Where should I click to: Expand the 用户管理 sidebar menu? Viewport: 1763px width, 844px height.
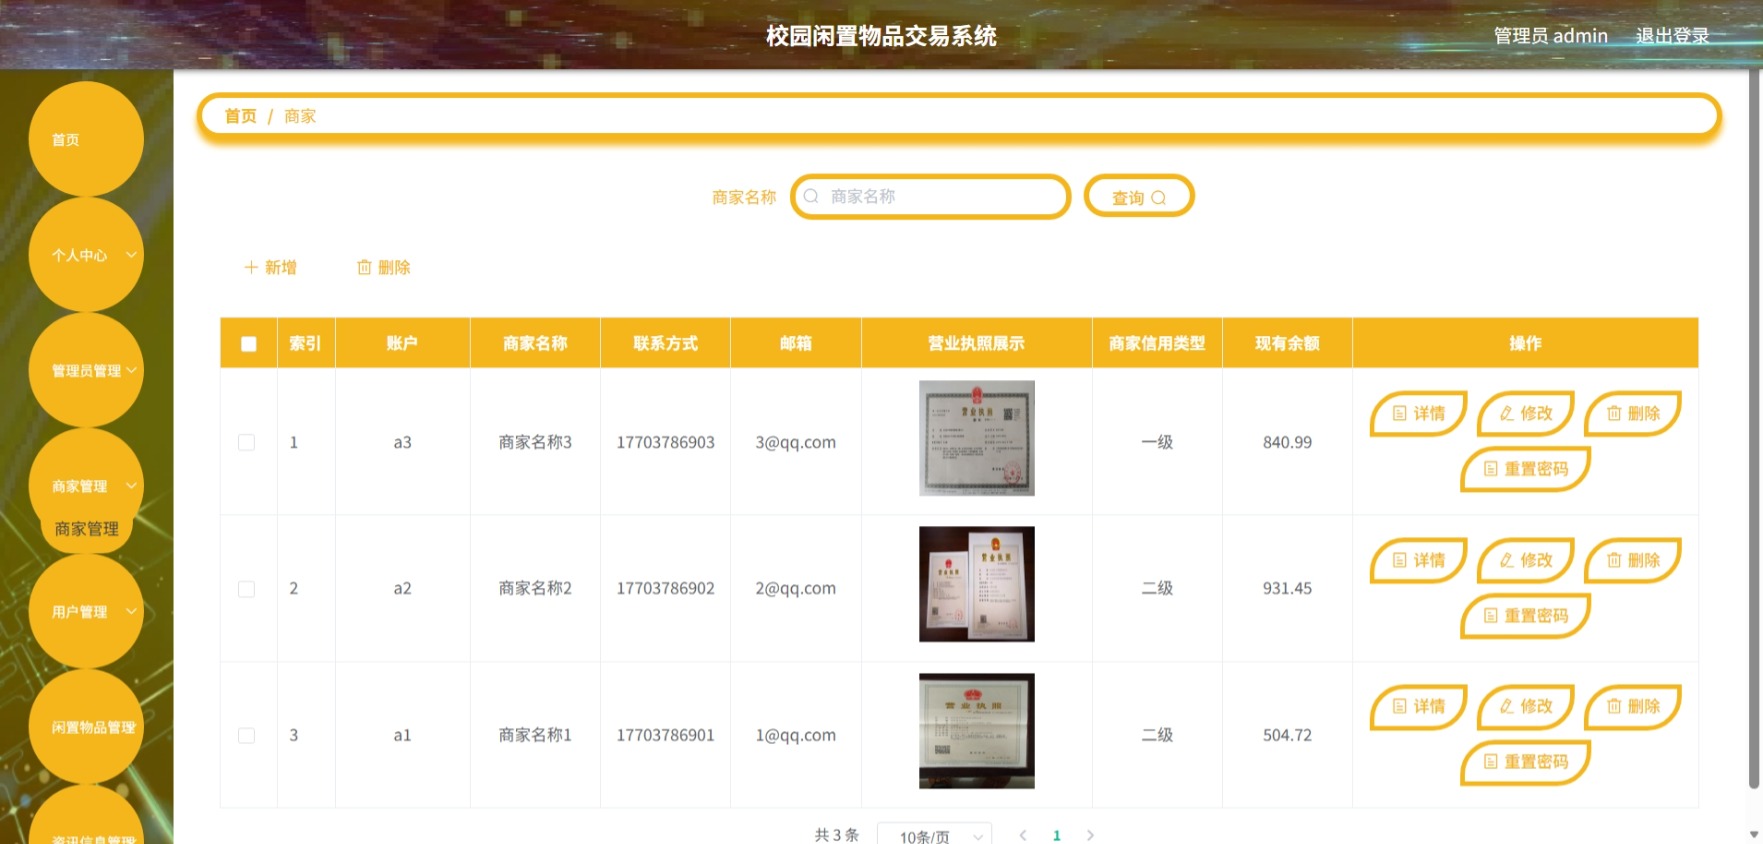click(86, 612)
